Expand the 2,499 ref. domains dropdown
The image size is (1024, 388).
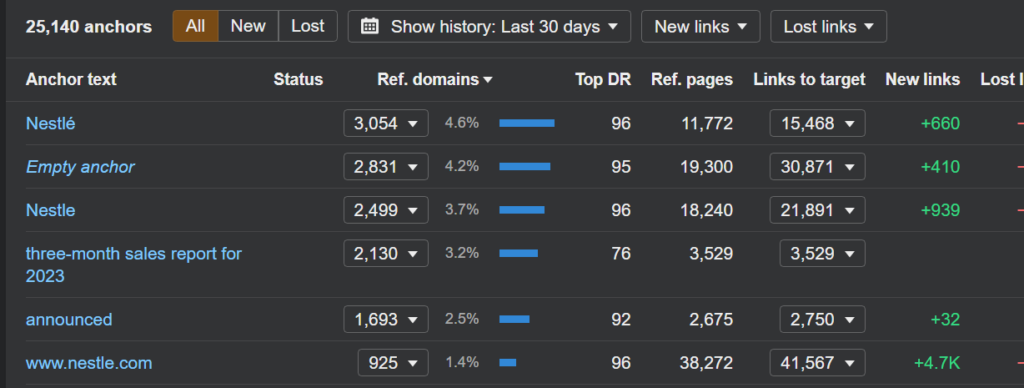click(x=386, y=210)
